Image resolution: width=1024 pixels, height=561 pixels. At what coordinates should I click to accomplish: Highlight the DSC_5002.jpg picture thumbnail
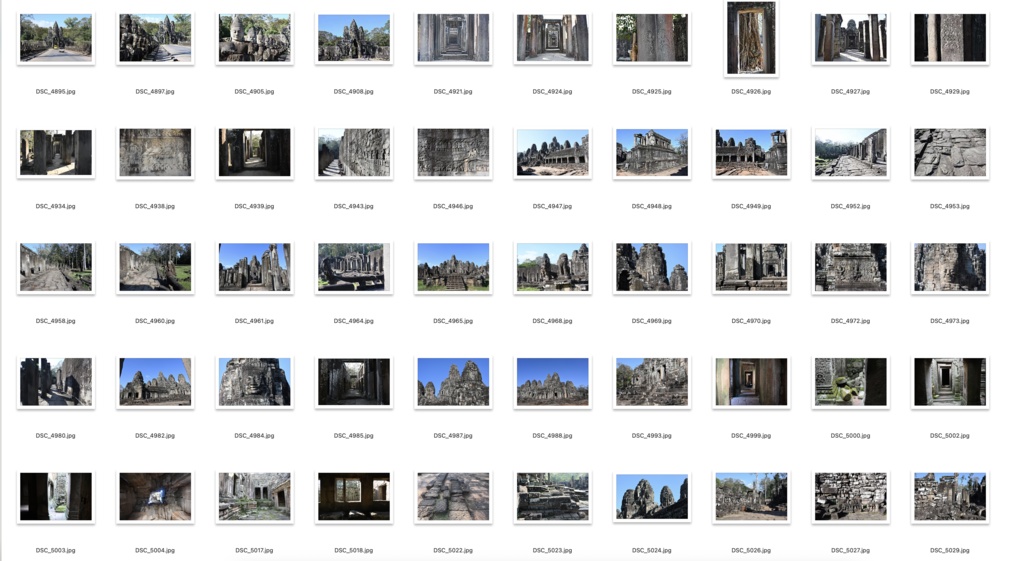[x=950, y=381]
